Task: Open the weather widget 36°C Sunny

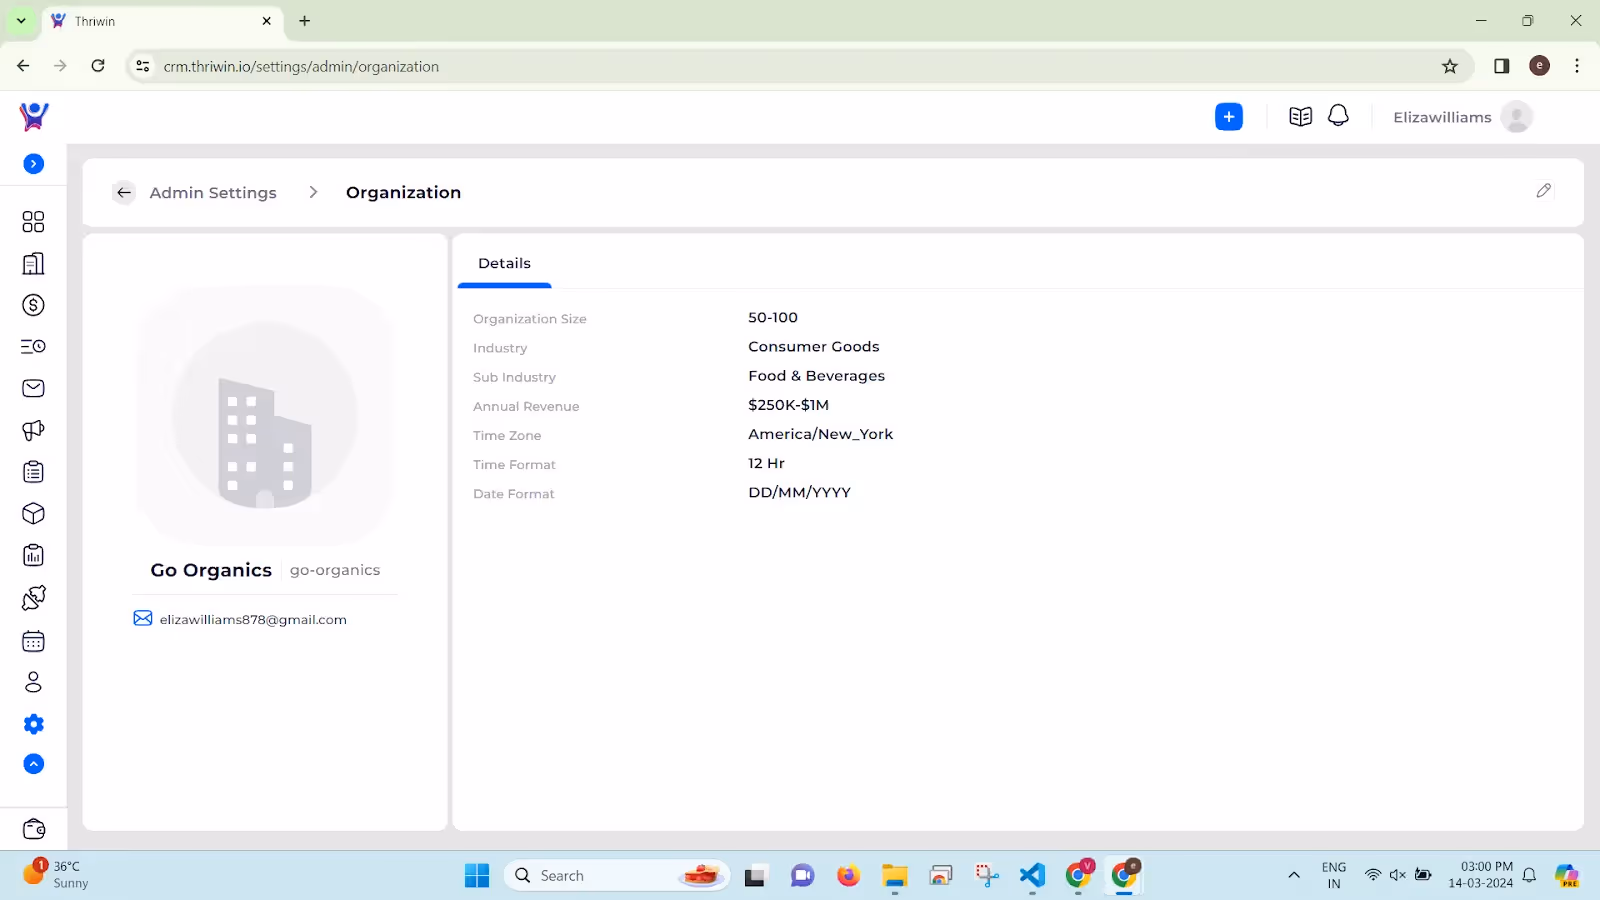Action: pos(57,874)
